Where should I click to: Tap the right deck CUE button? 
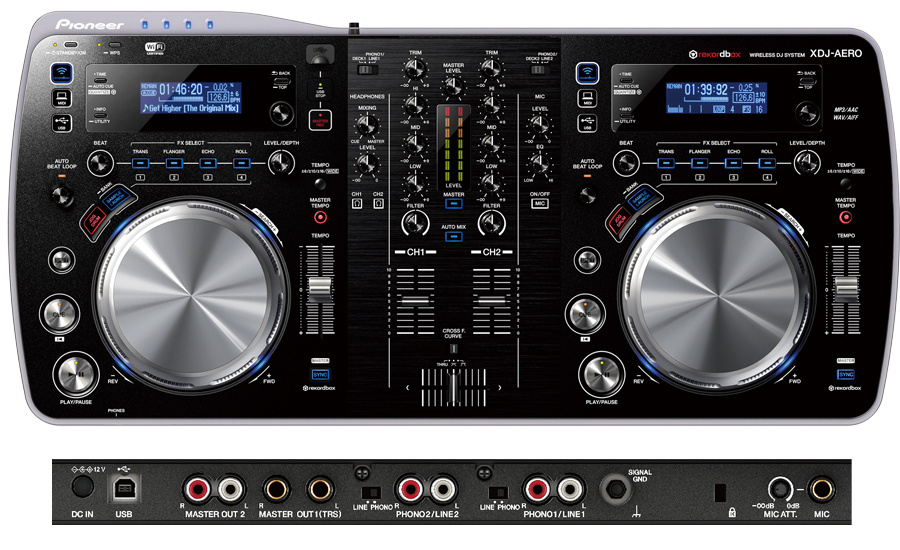click(x=585, y=314)
